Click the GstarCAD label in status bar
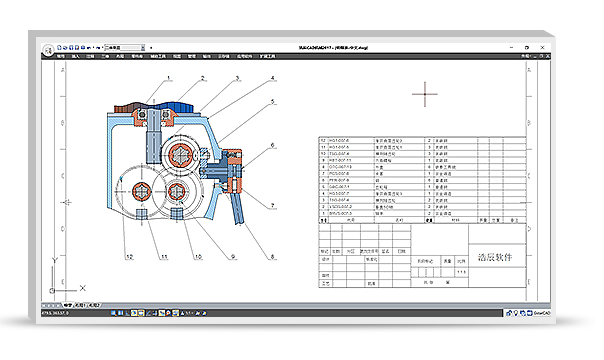The height and width of the screenshot is (360, 604). click(x=541, y=313)
